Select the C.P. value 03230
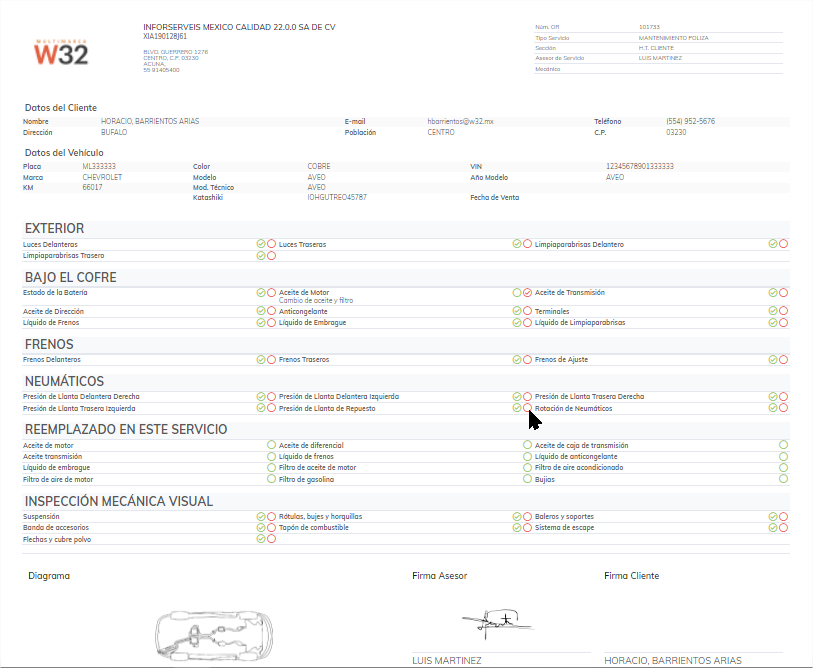 pos(676,132)
